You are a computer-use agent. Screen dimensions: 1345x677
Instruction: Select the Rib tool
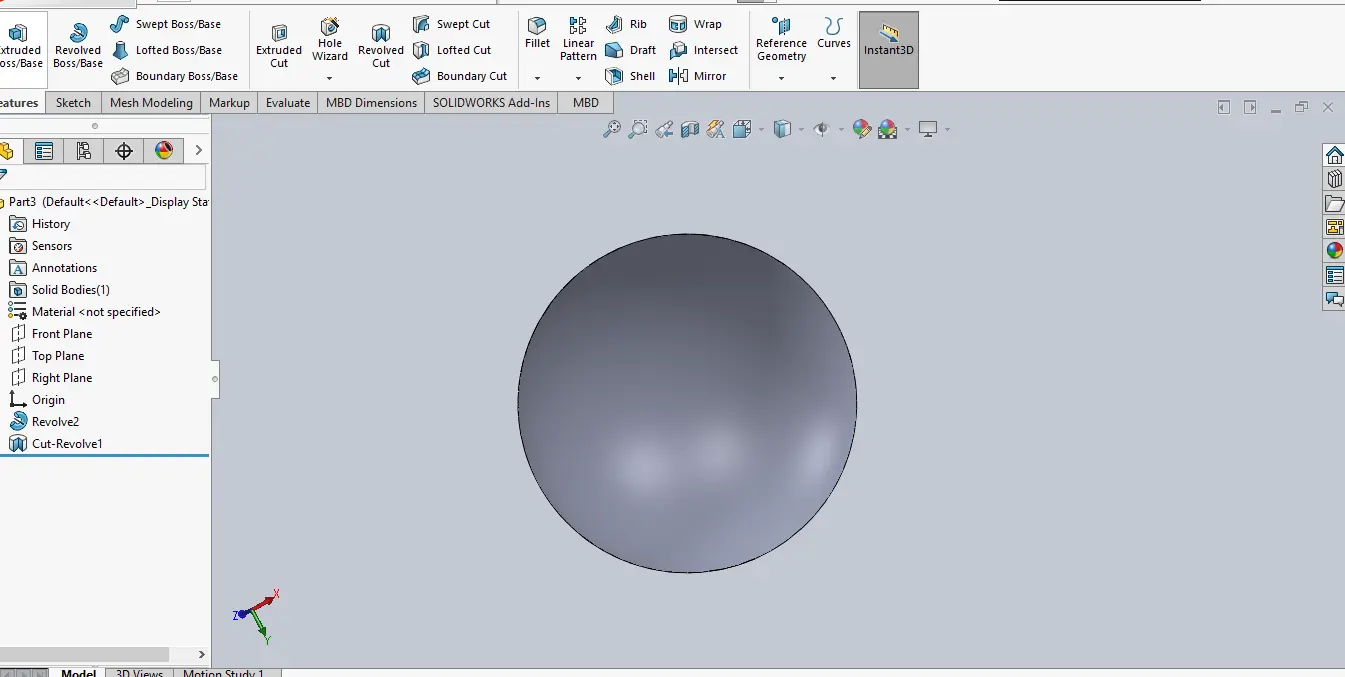click(x=627, y=24)
